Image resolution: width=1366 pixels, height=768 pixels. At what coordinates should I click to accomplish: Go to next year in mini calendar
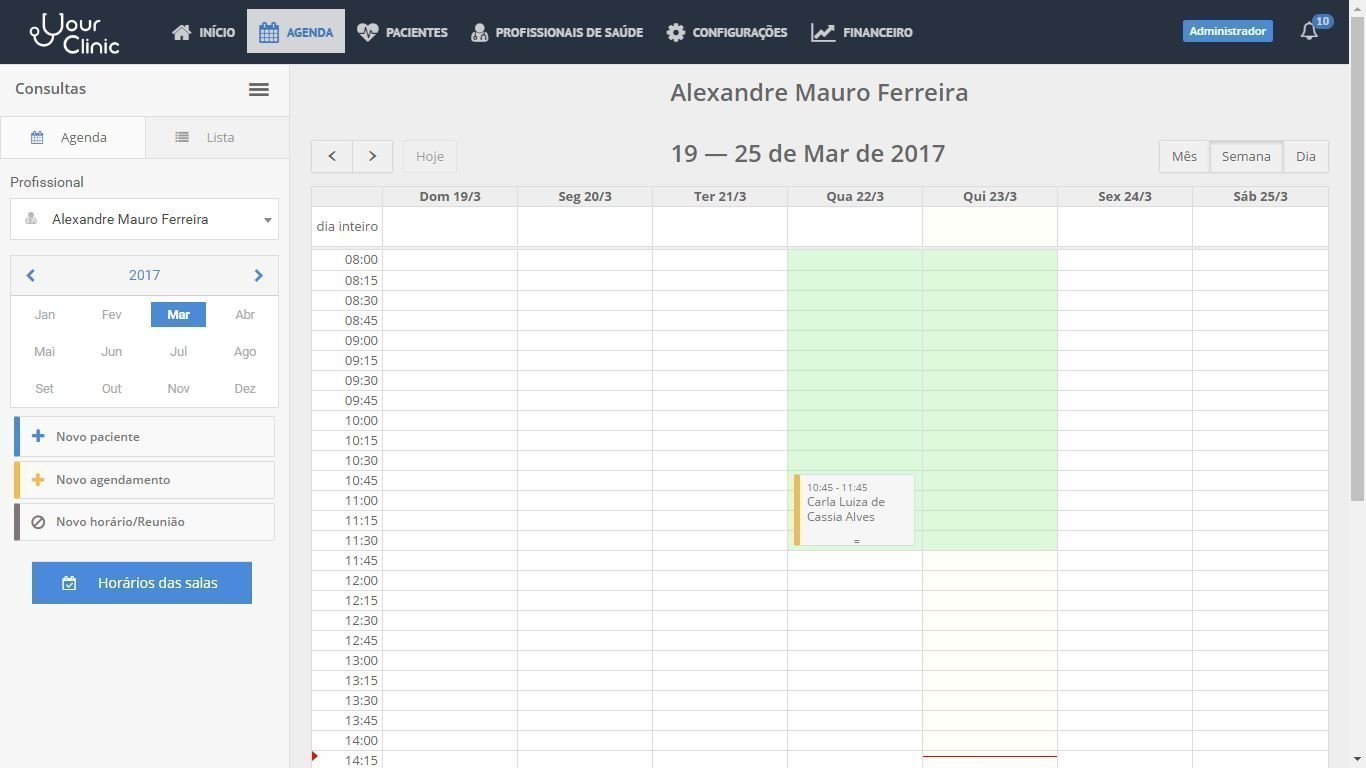[258, 275]
